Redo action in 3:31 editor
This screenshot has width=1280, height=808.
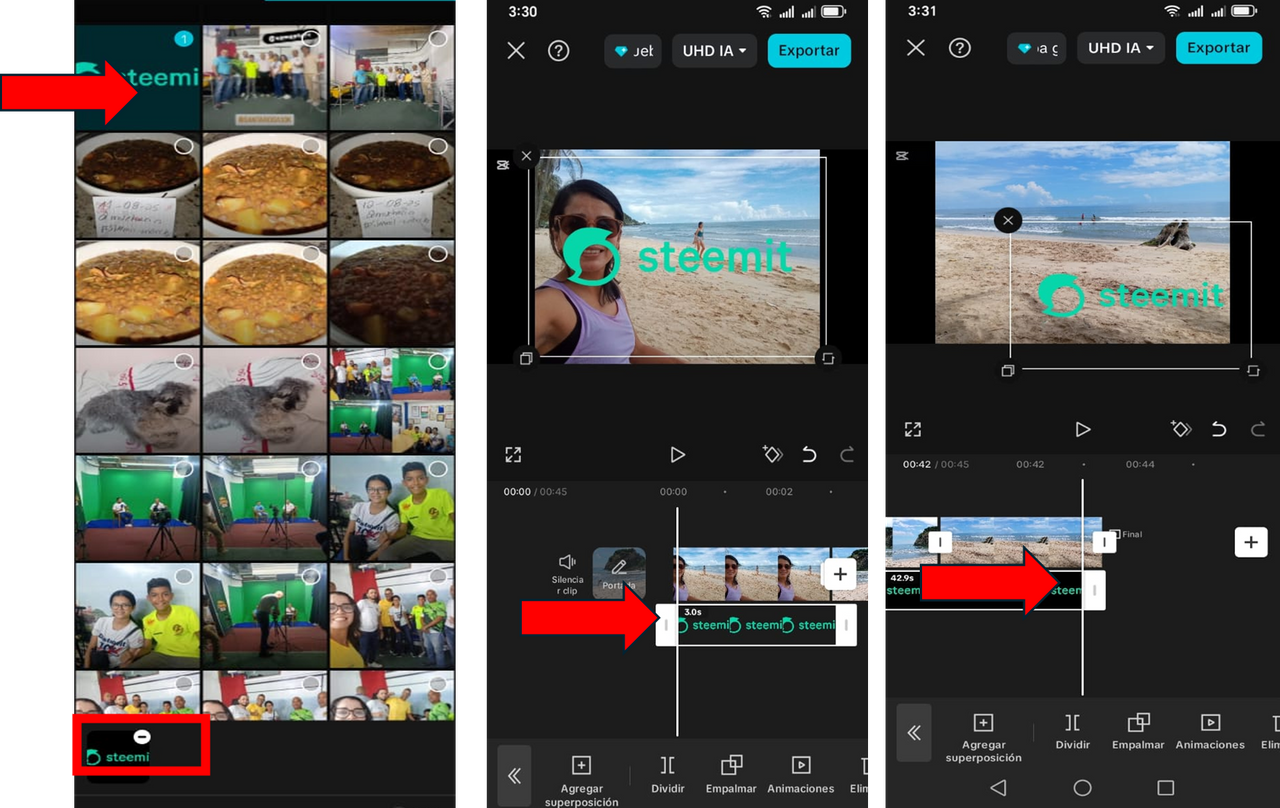click(1258, 429)
